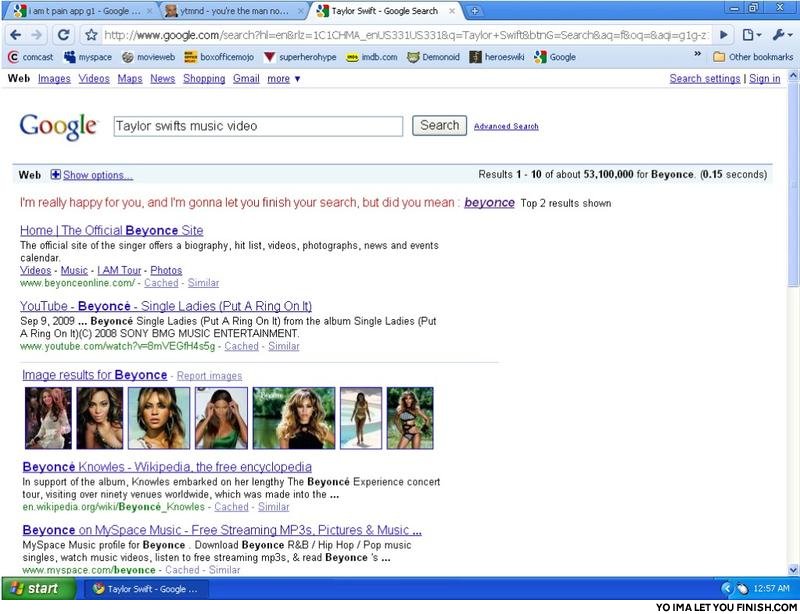The width and height of the screenshot is (800, 614).
Task: Click the Report images link
Action: (209, 376)
